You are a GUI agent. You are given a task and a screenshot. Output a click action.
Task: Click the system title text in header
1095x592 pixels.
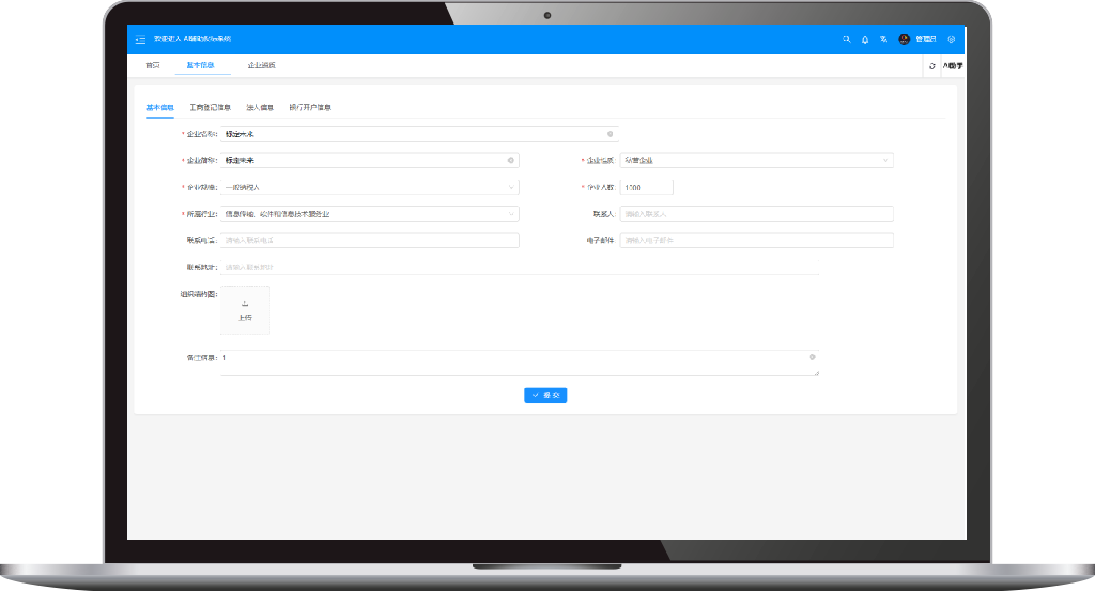click(x=192, y=39)
